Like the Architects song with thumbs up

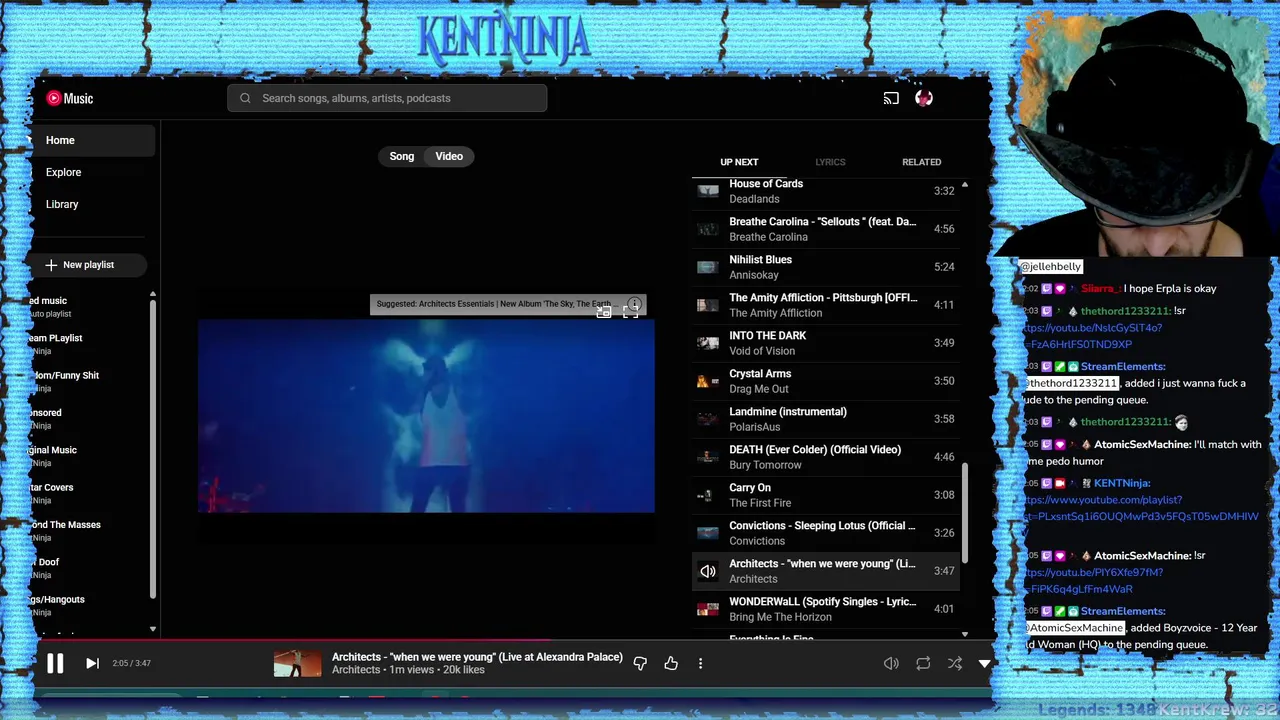click(x=671, y=663)
